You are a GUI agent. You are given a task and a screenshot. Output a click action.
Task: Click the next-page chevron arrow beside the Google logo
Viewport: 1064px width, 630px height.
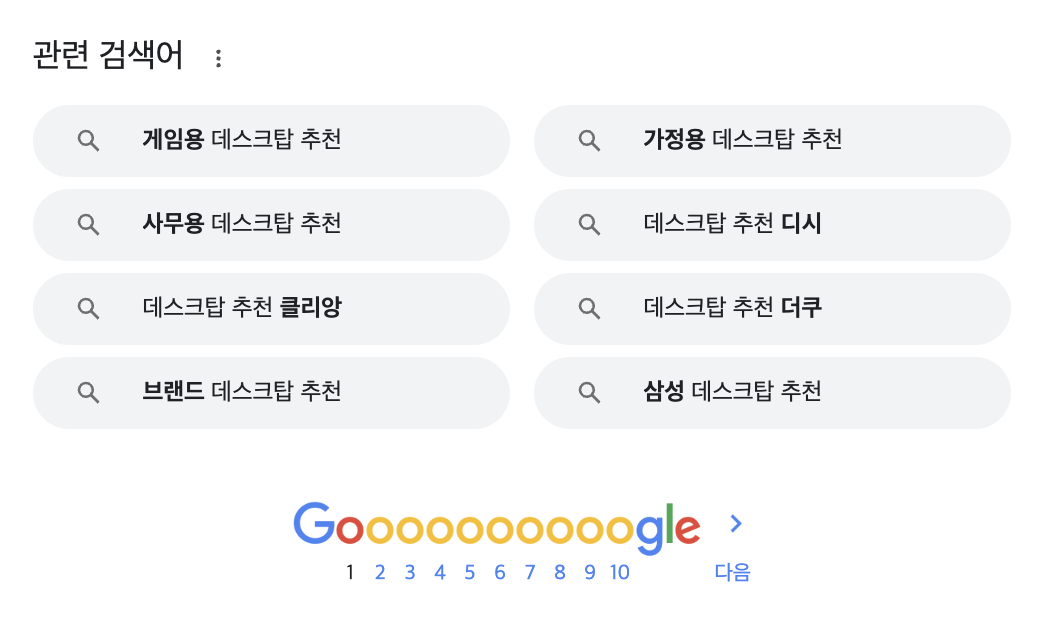point(736,523)
